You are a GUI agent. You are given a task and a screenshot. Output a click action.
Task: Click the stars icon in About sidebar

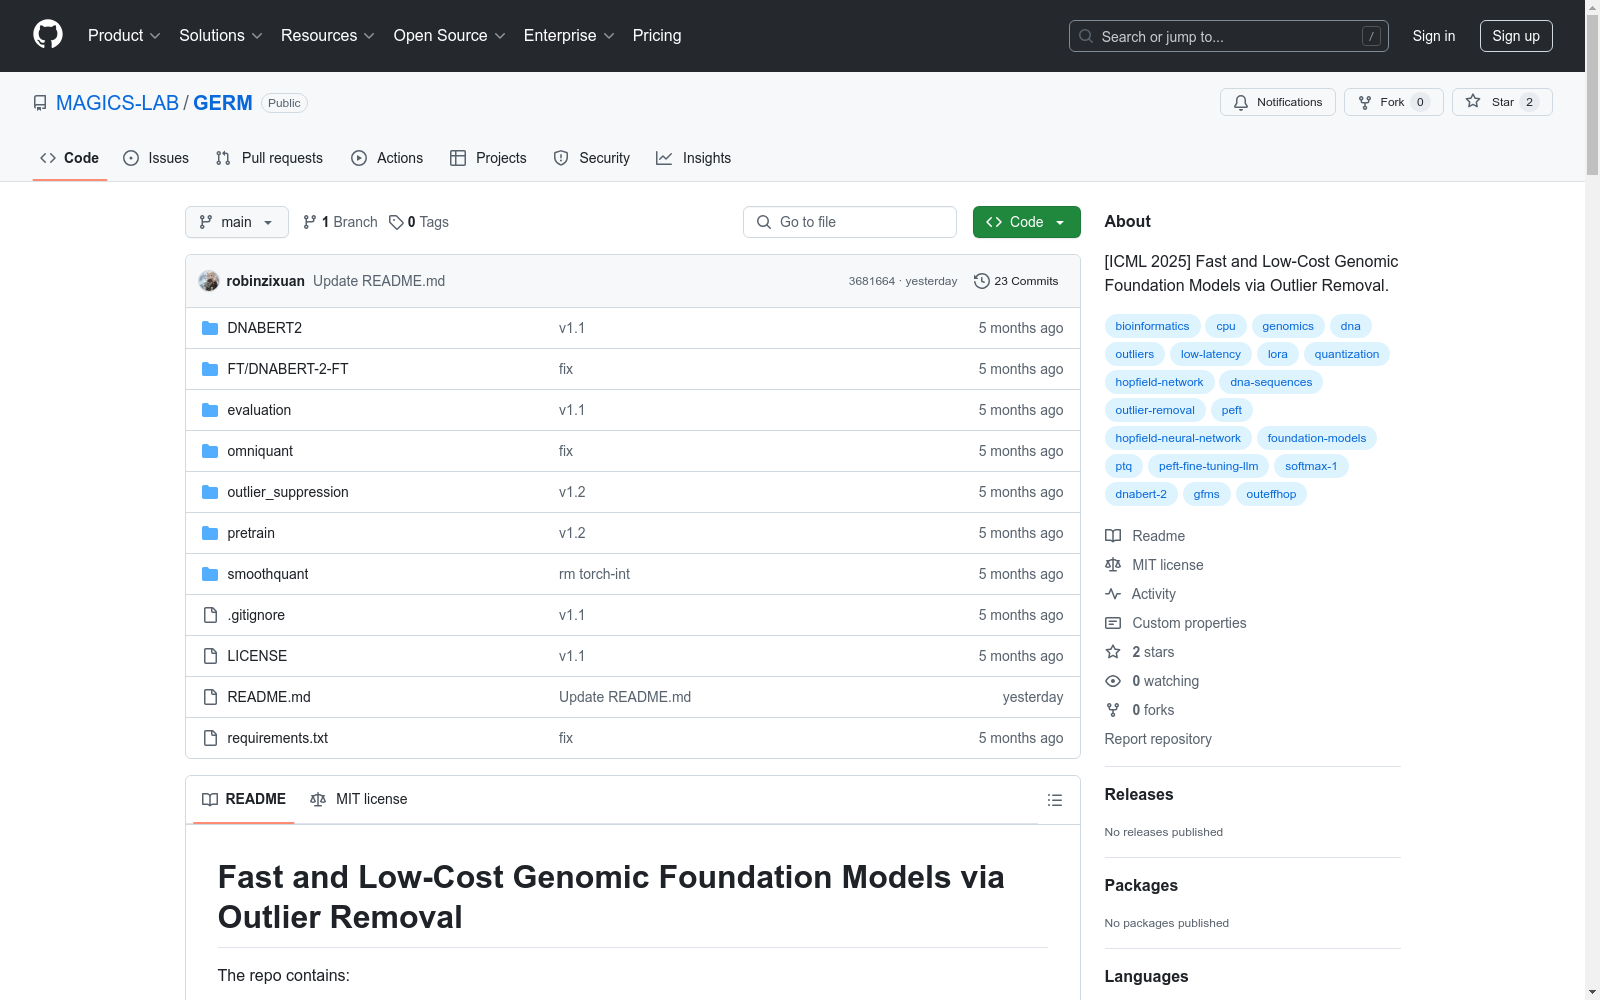tap(1113, 652)
